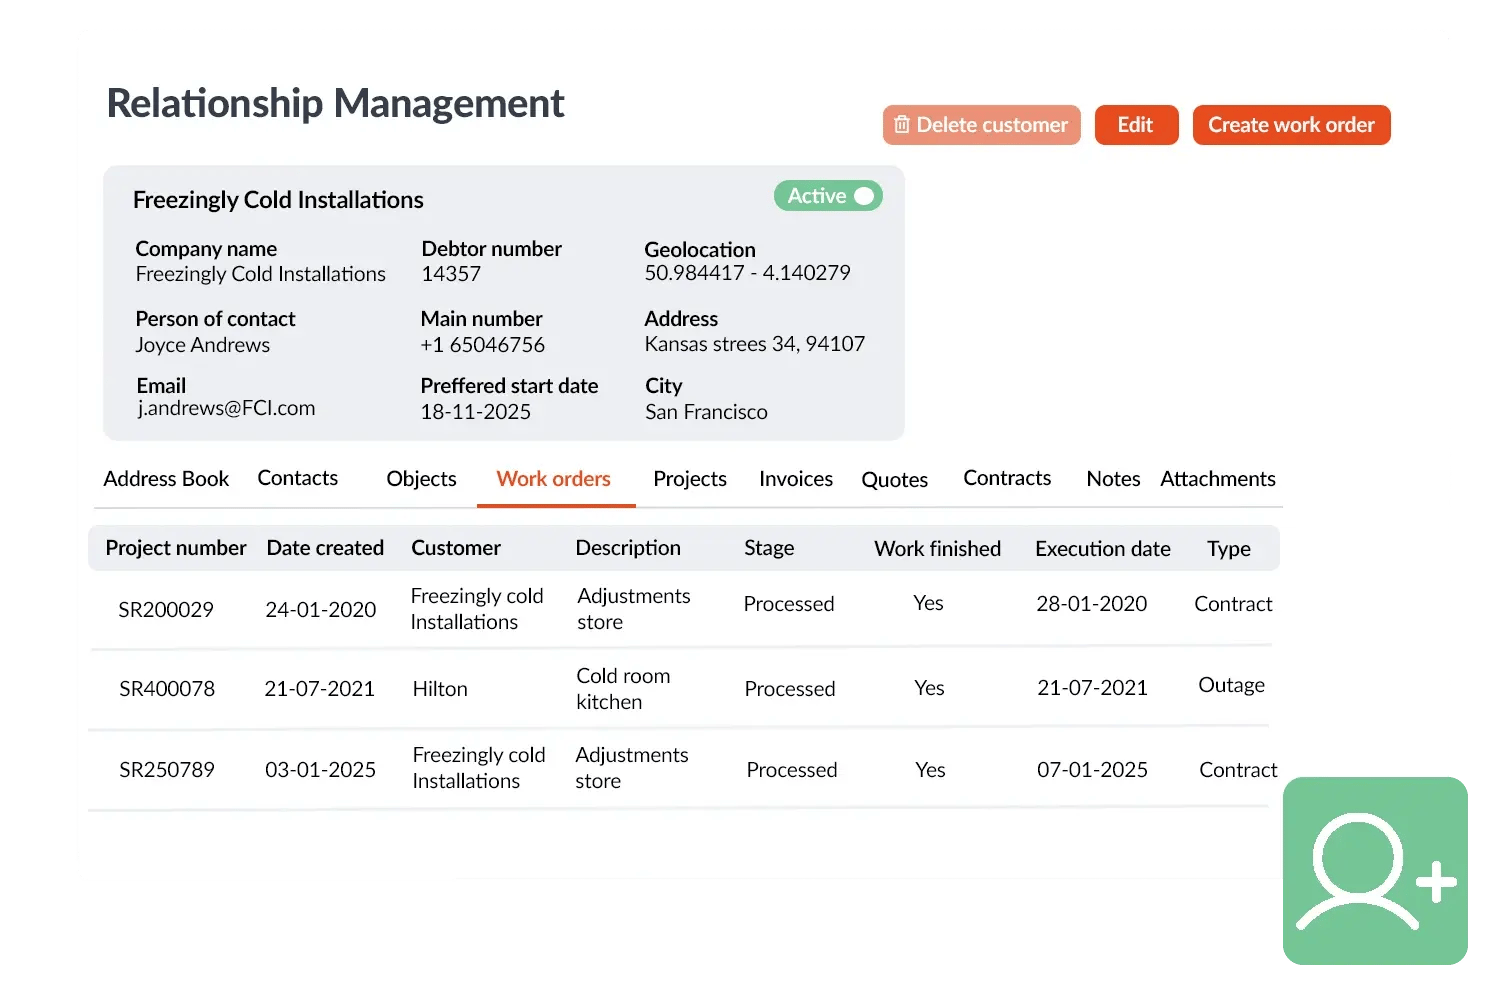The width and height of the screenshot is (1500, 1000).
Task: Go to the Projects tab
Action: click(x=689, y=479)
